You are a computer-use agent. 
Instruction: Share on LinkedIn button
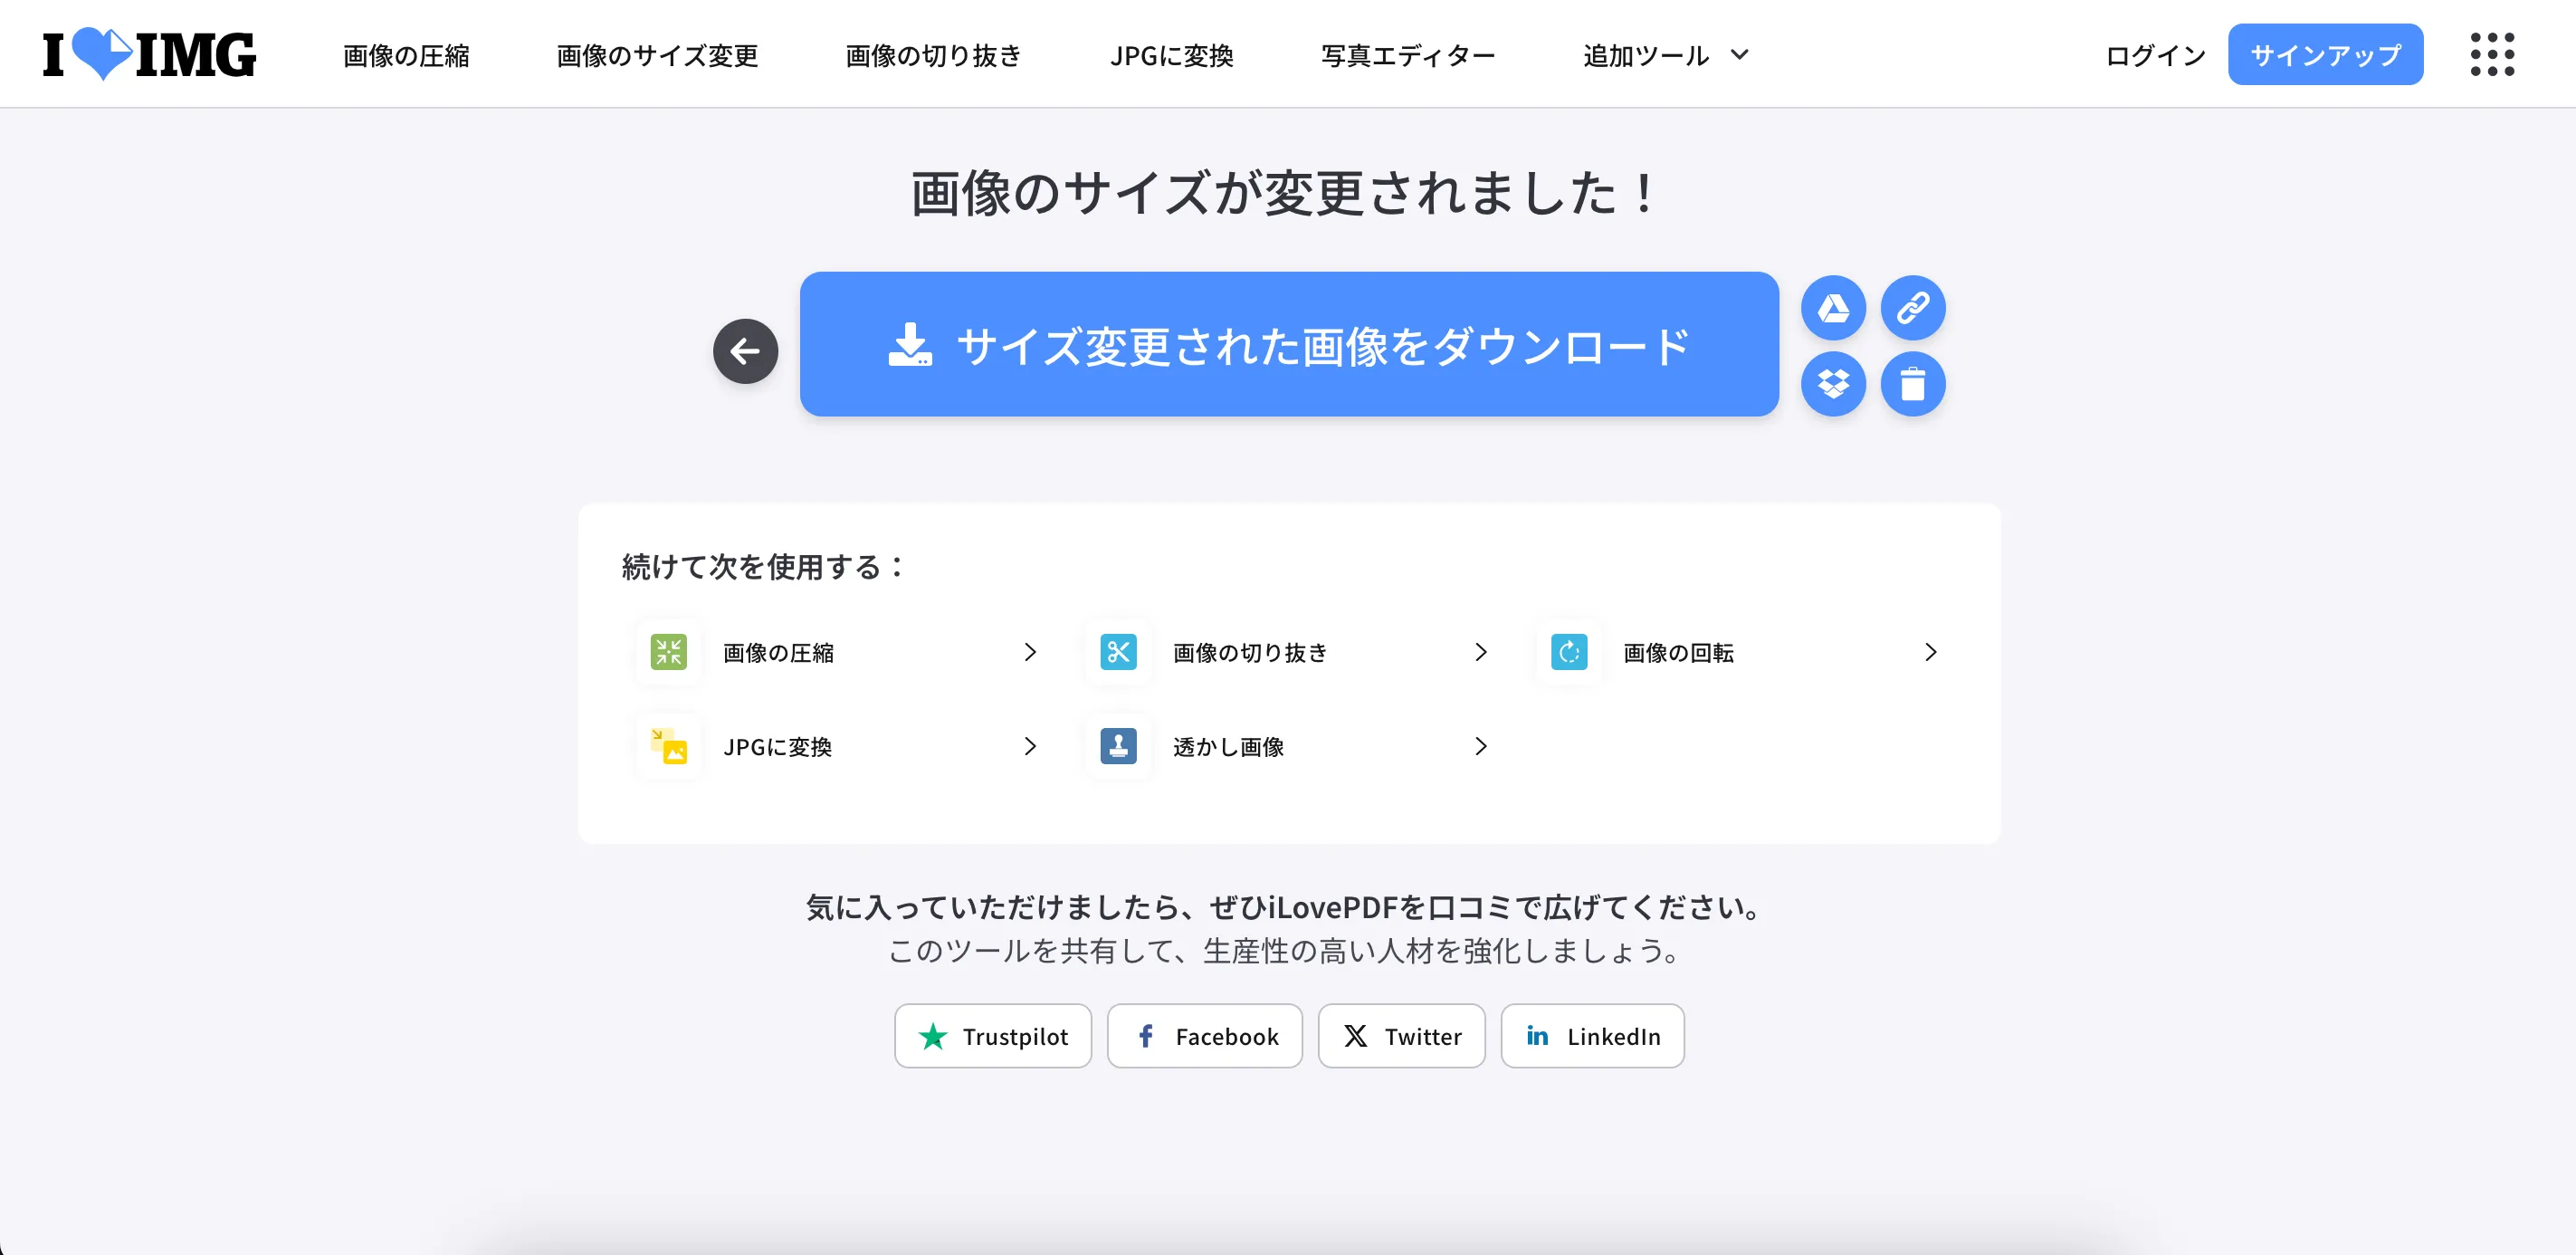coord(1593,1036)
